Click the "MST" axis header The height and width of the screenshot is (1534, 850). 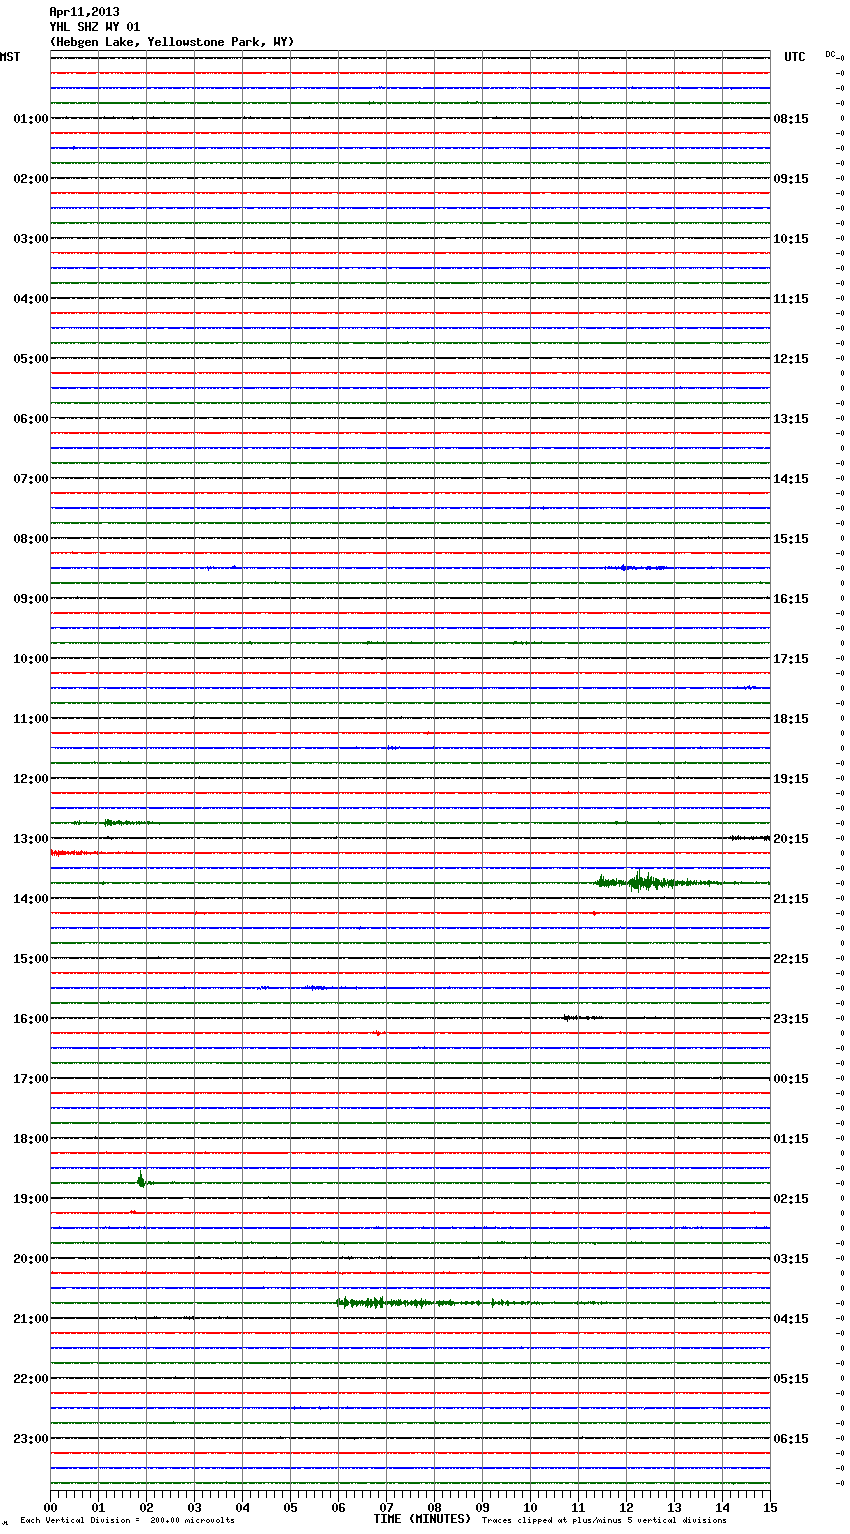click(10, 57)
